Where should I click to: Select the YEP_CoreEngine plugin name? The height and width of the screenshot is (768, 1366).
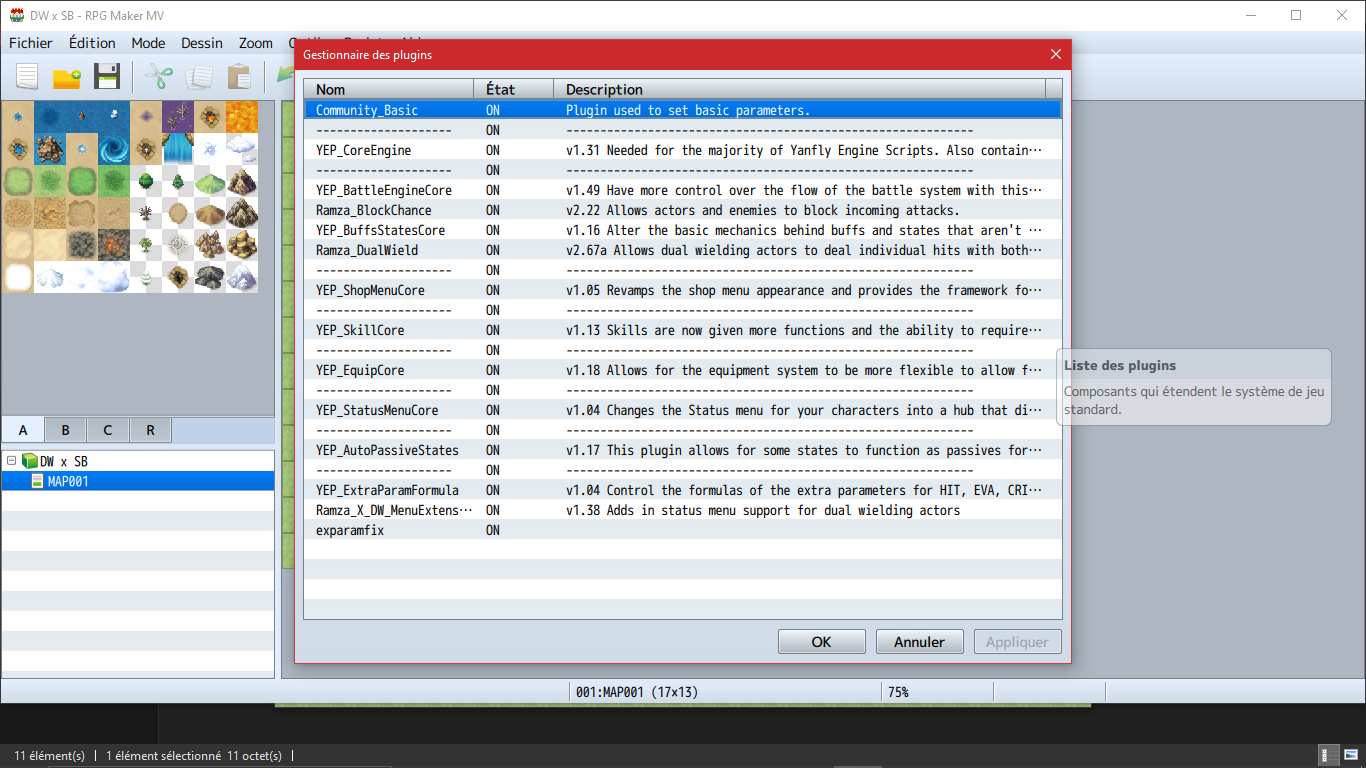click(363, 150)
